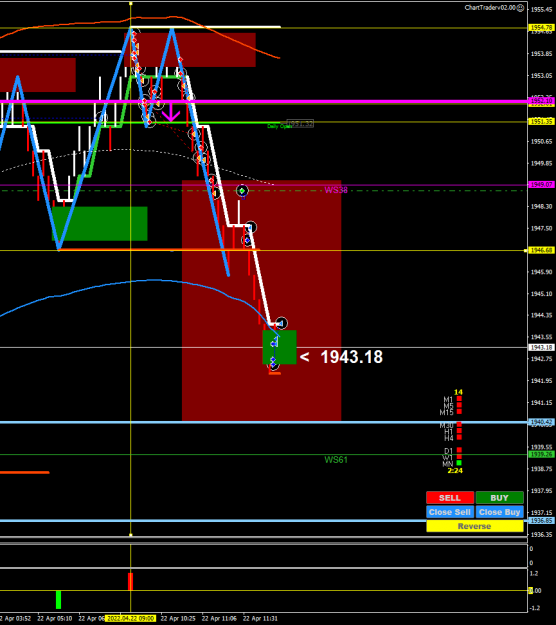The height and width of the screenshot is (625, 556).
Task: Click the Close Sell button
Action: click(450, 512)
